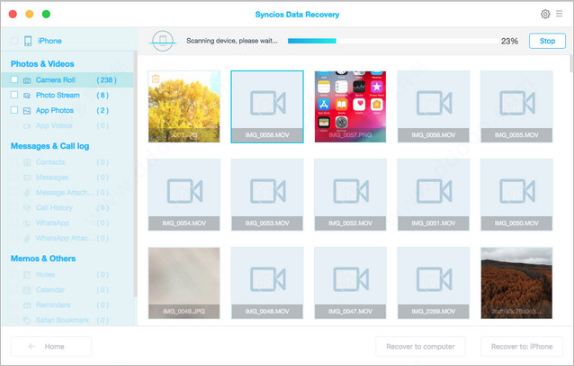Click the Notes icon in sidebar
The height and width of the screenshot is (366, 574).
coord(27,275)
